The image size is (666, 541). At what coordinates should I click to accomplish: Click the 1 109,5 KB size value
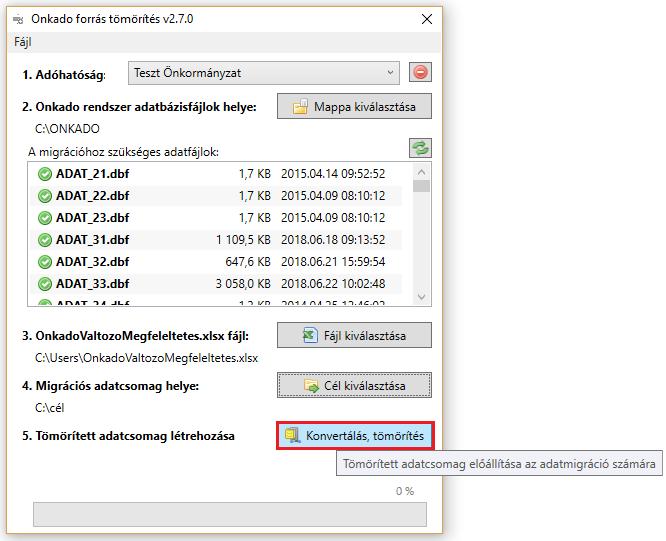[x=243, y=240]
